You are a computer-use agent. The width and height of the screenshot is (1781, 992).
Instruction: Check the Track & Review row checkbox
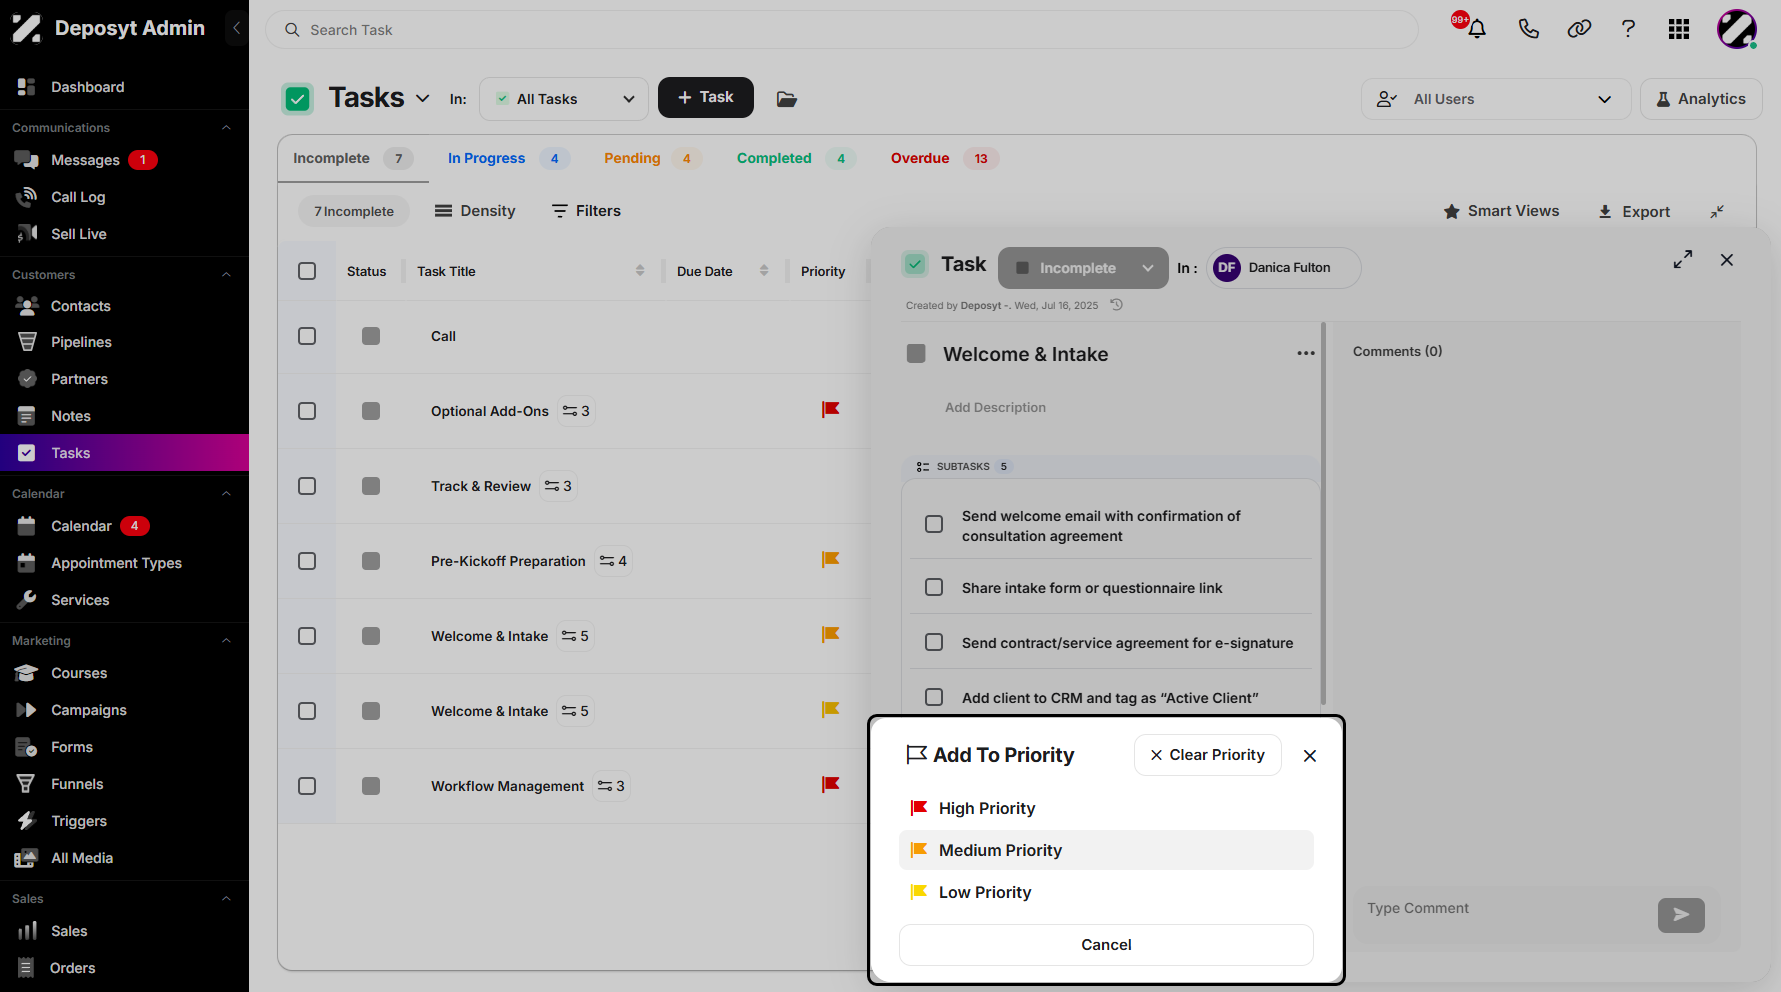307,486
